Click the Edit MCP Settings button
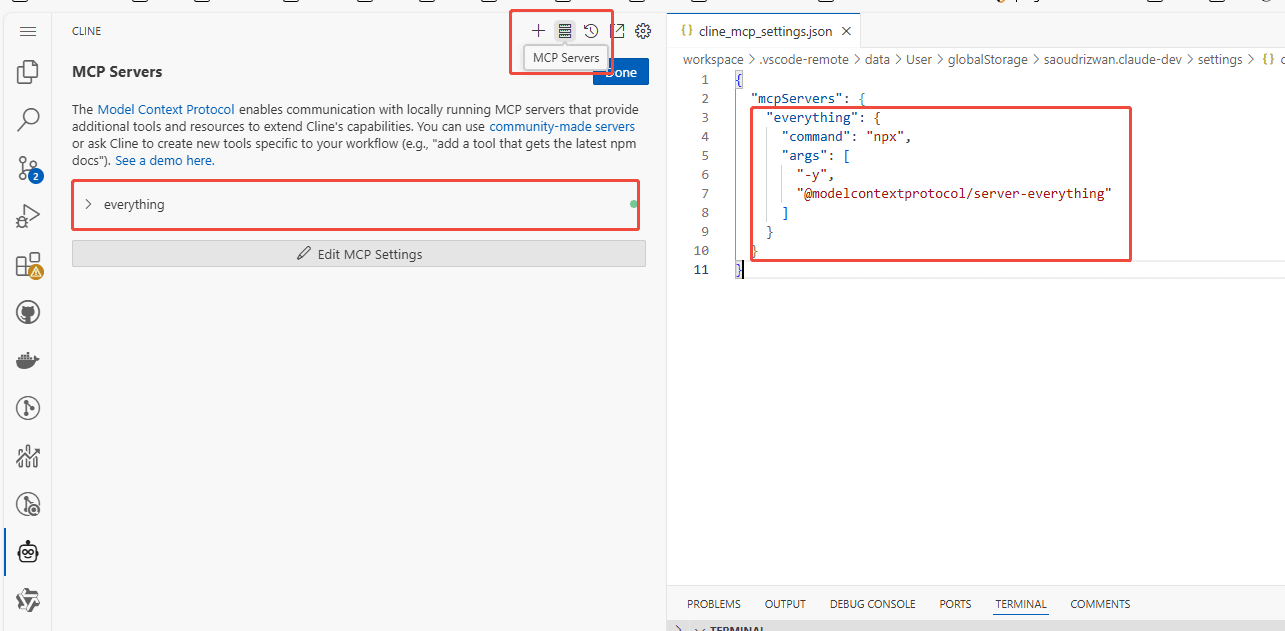1285x631 pixels. click(359, 254)
